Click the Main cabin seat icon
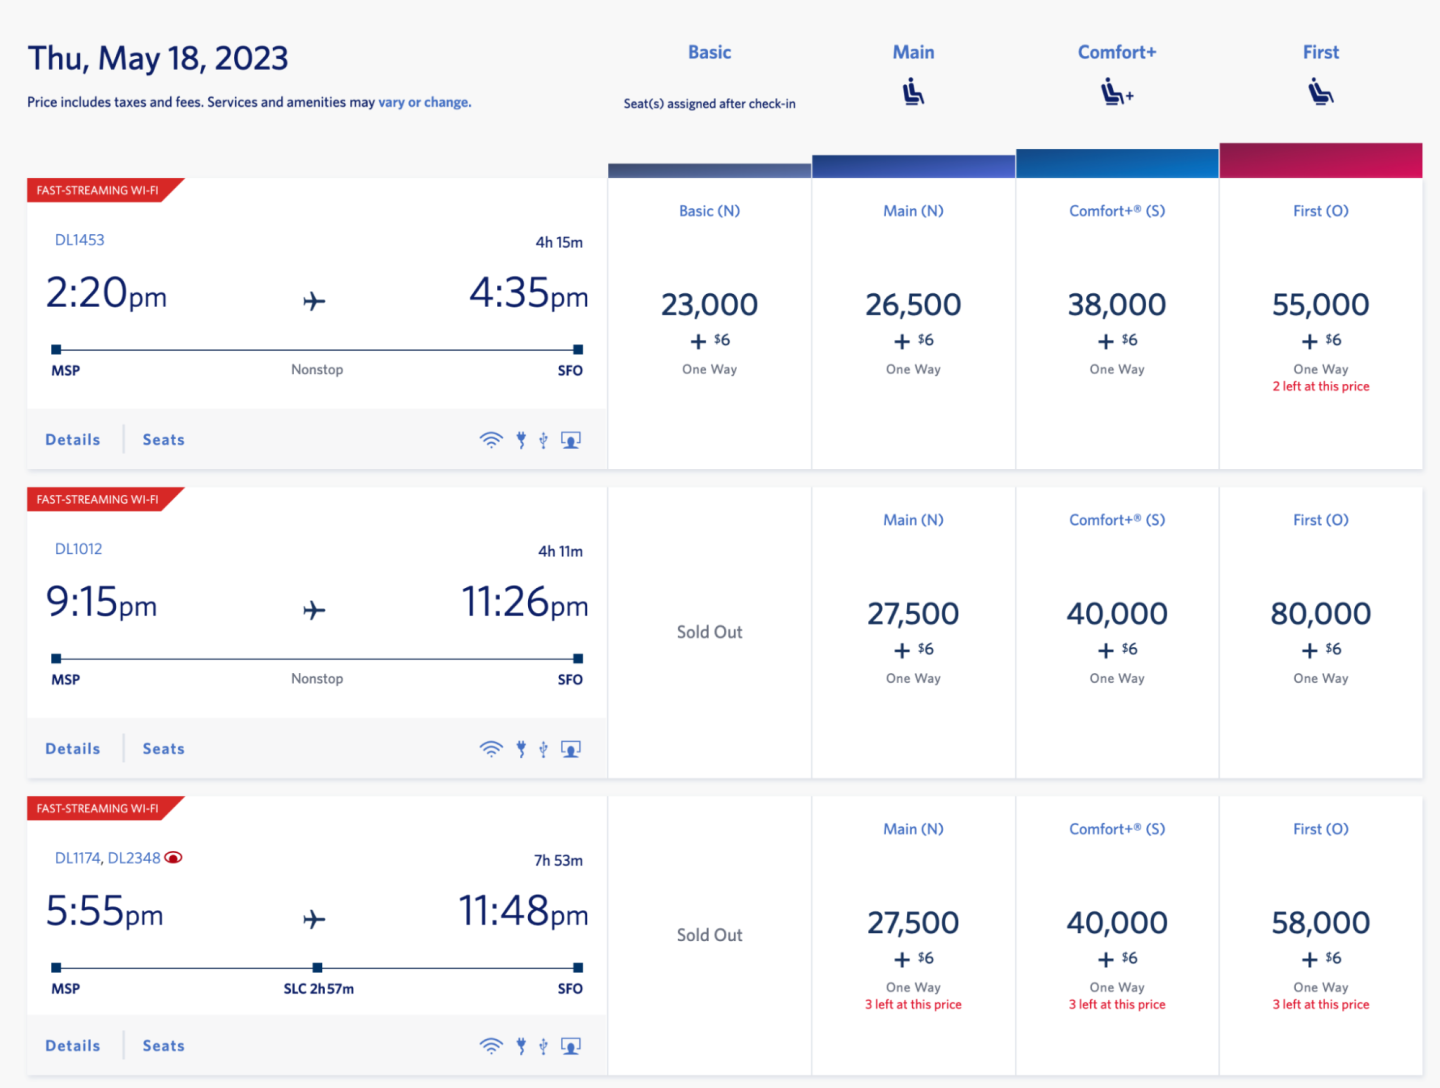This screenshot has height=1088, width=1440. tap(913, 93)
